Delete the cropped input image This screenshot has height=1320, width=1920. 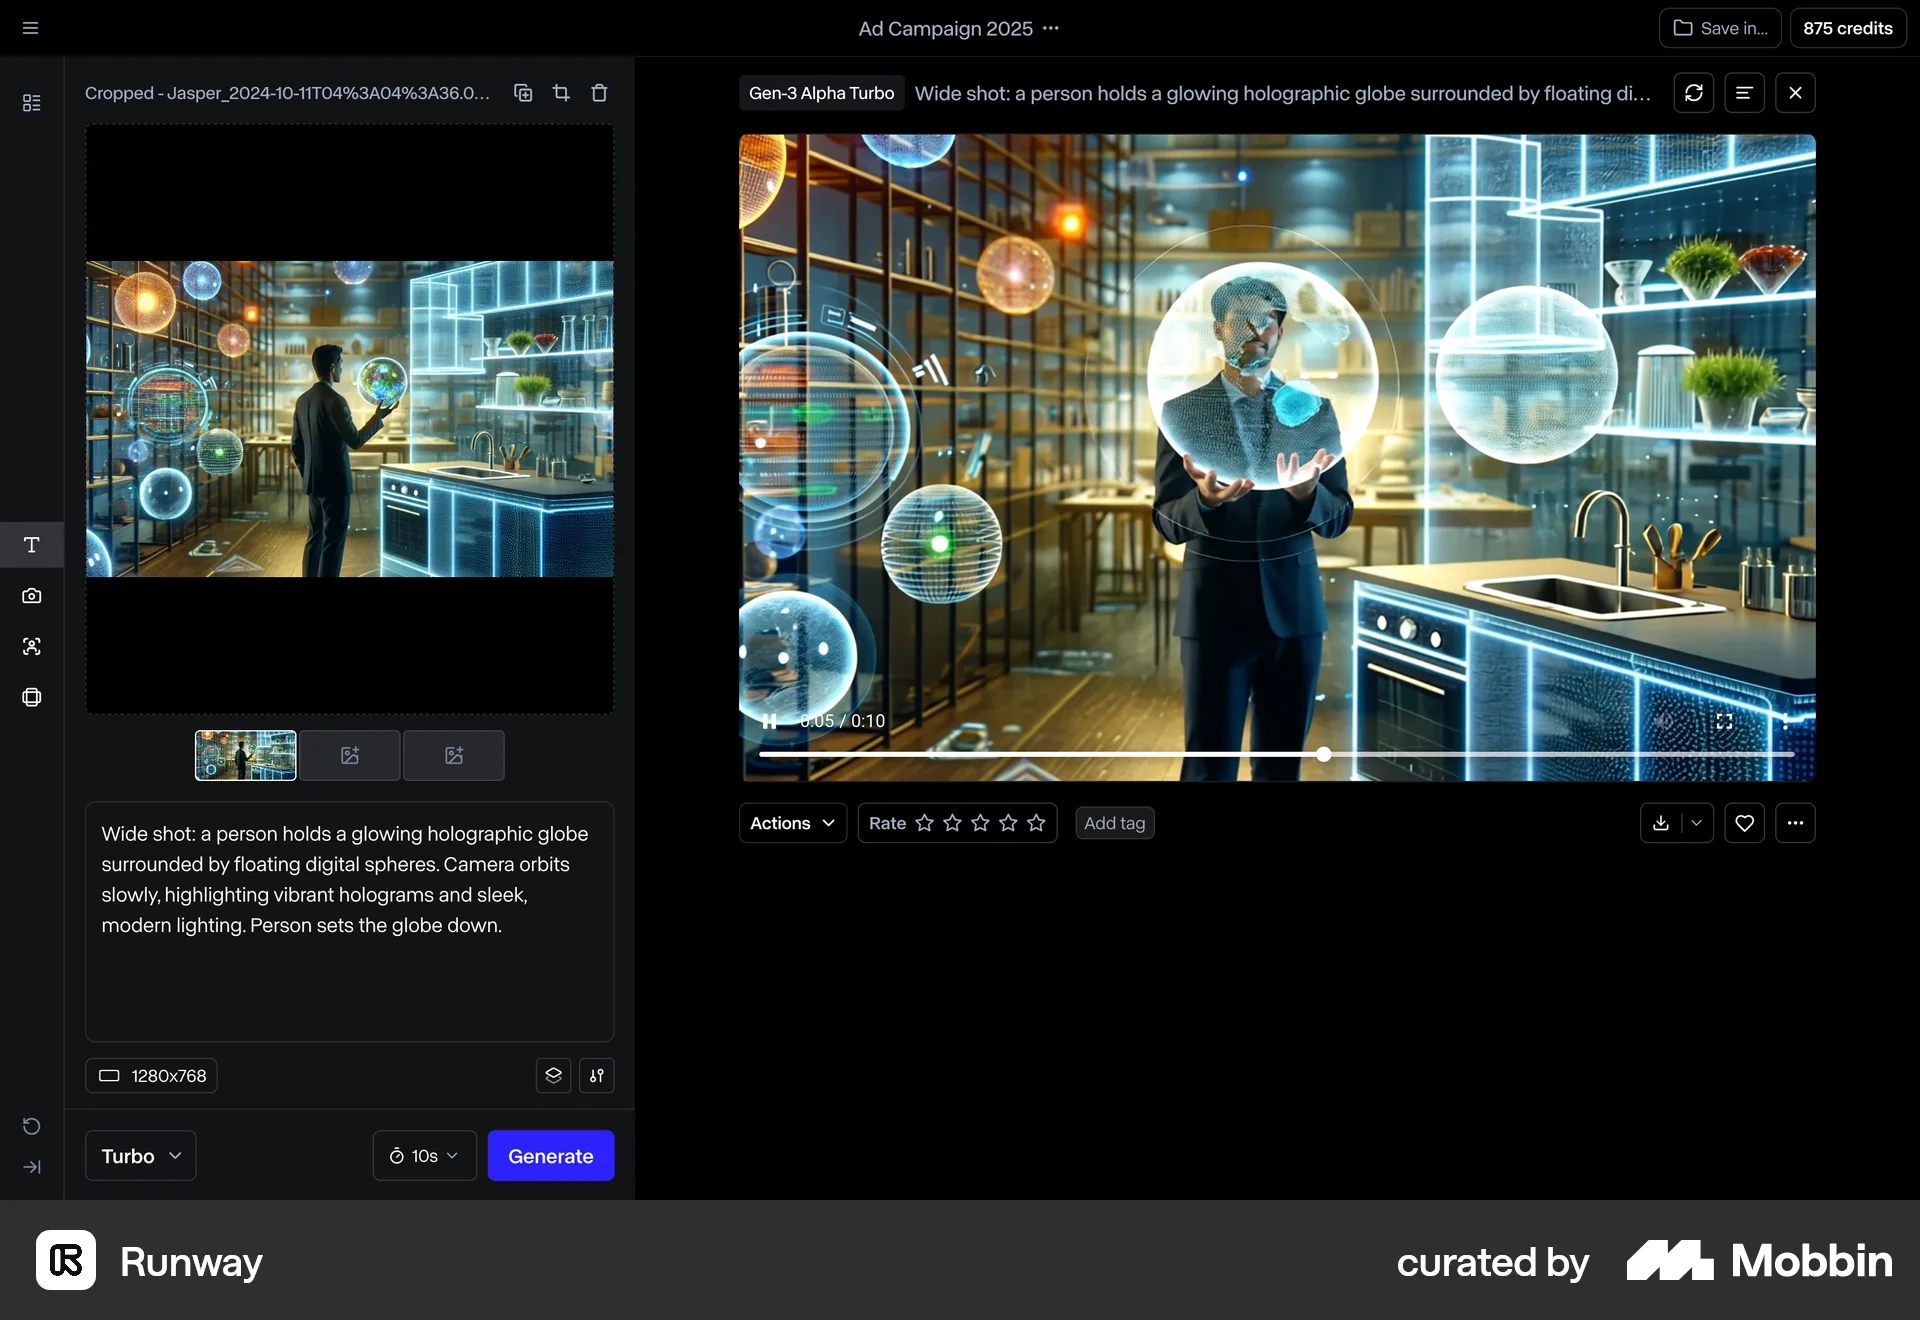[x=599, y=92]
